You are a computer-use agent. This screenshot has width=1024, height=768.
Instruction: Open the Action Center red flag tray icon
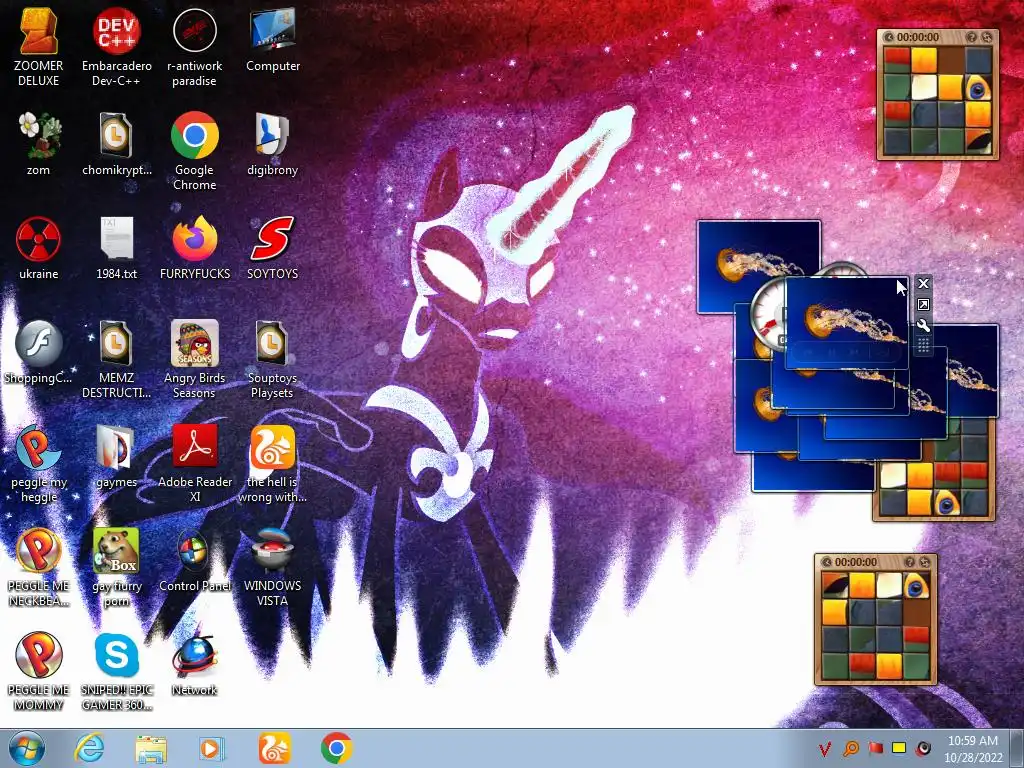[x=875, y=748]
